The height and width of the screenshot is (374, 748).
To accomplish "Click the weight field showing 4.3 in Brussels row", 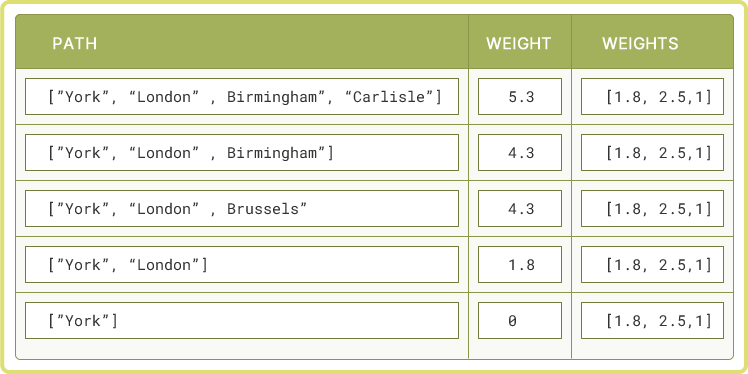I will (520, 208).
